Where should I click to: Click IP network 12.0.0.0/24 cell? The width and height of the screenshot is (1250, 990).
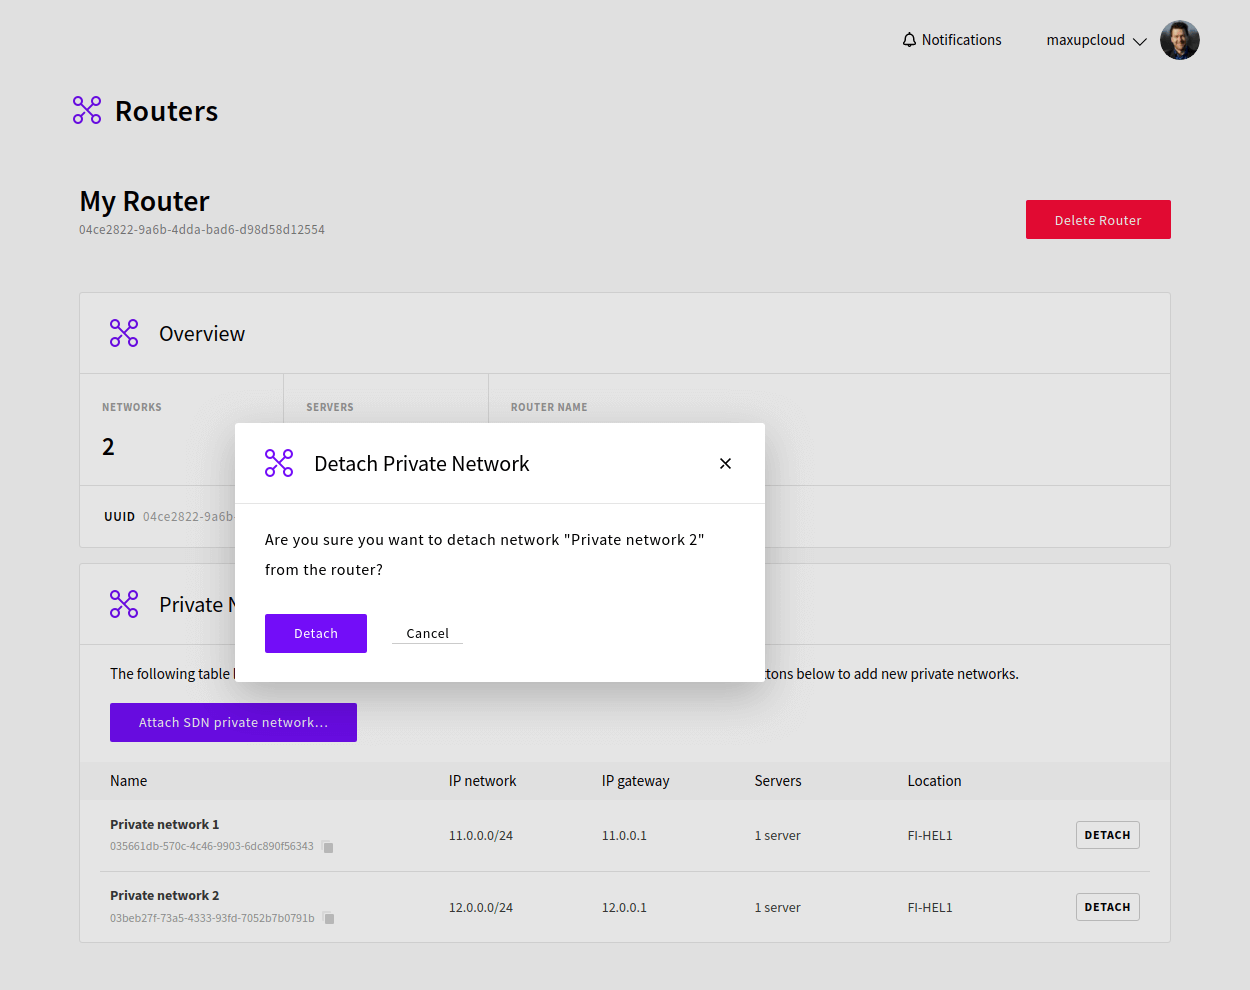click(x=480, y=907)
